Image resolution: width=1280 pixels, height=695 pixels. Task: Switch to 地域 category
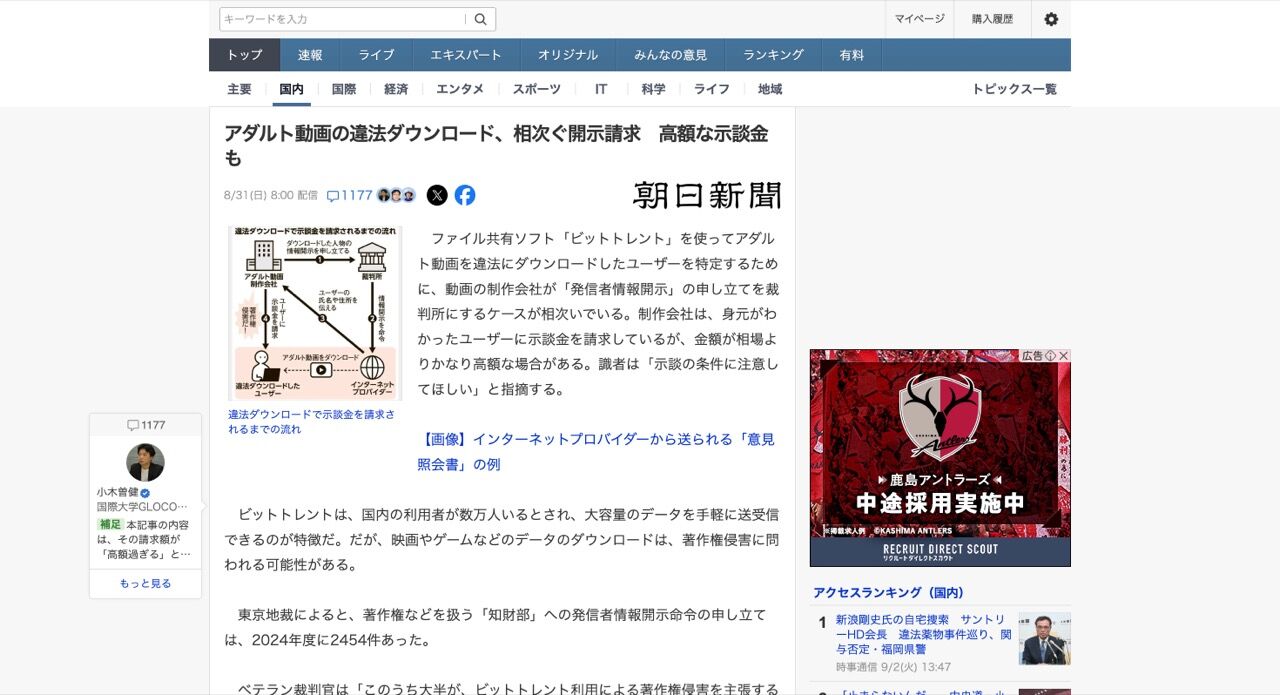pos(770,89)
